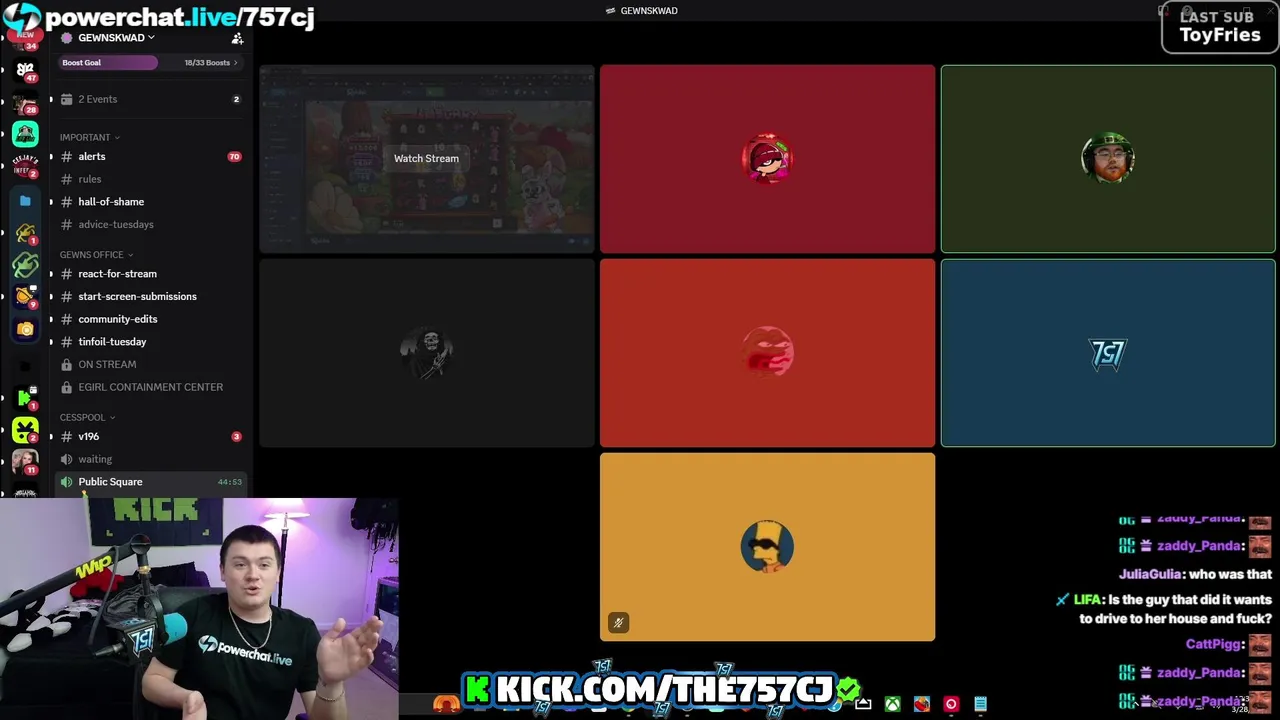The width and height of the screenshot is (1280, 720).
Task: Click the lock icon beside ON STREAM
Action: [66, 364]
